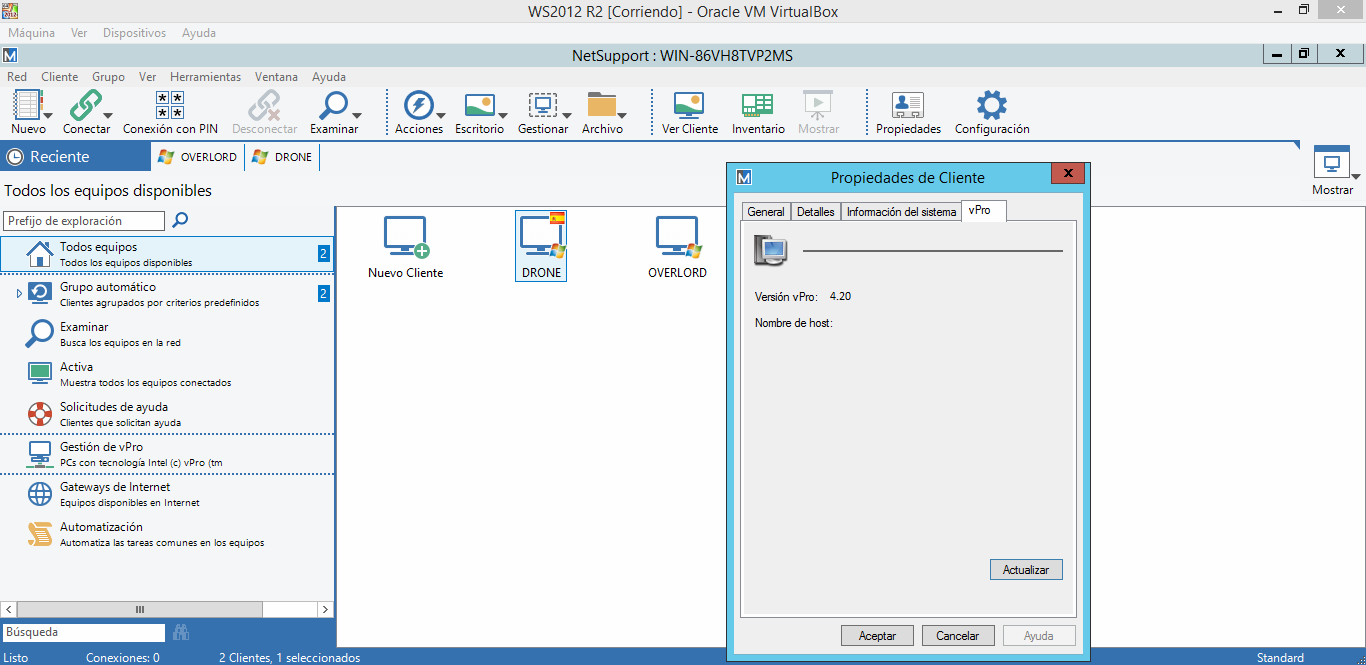Select Grupo automático in the sidebar

click(x=166, y=294)
